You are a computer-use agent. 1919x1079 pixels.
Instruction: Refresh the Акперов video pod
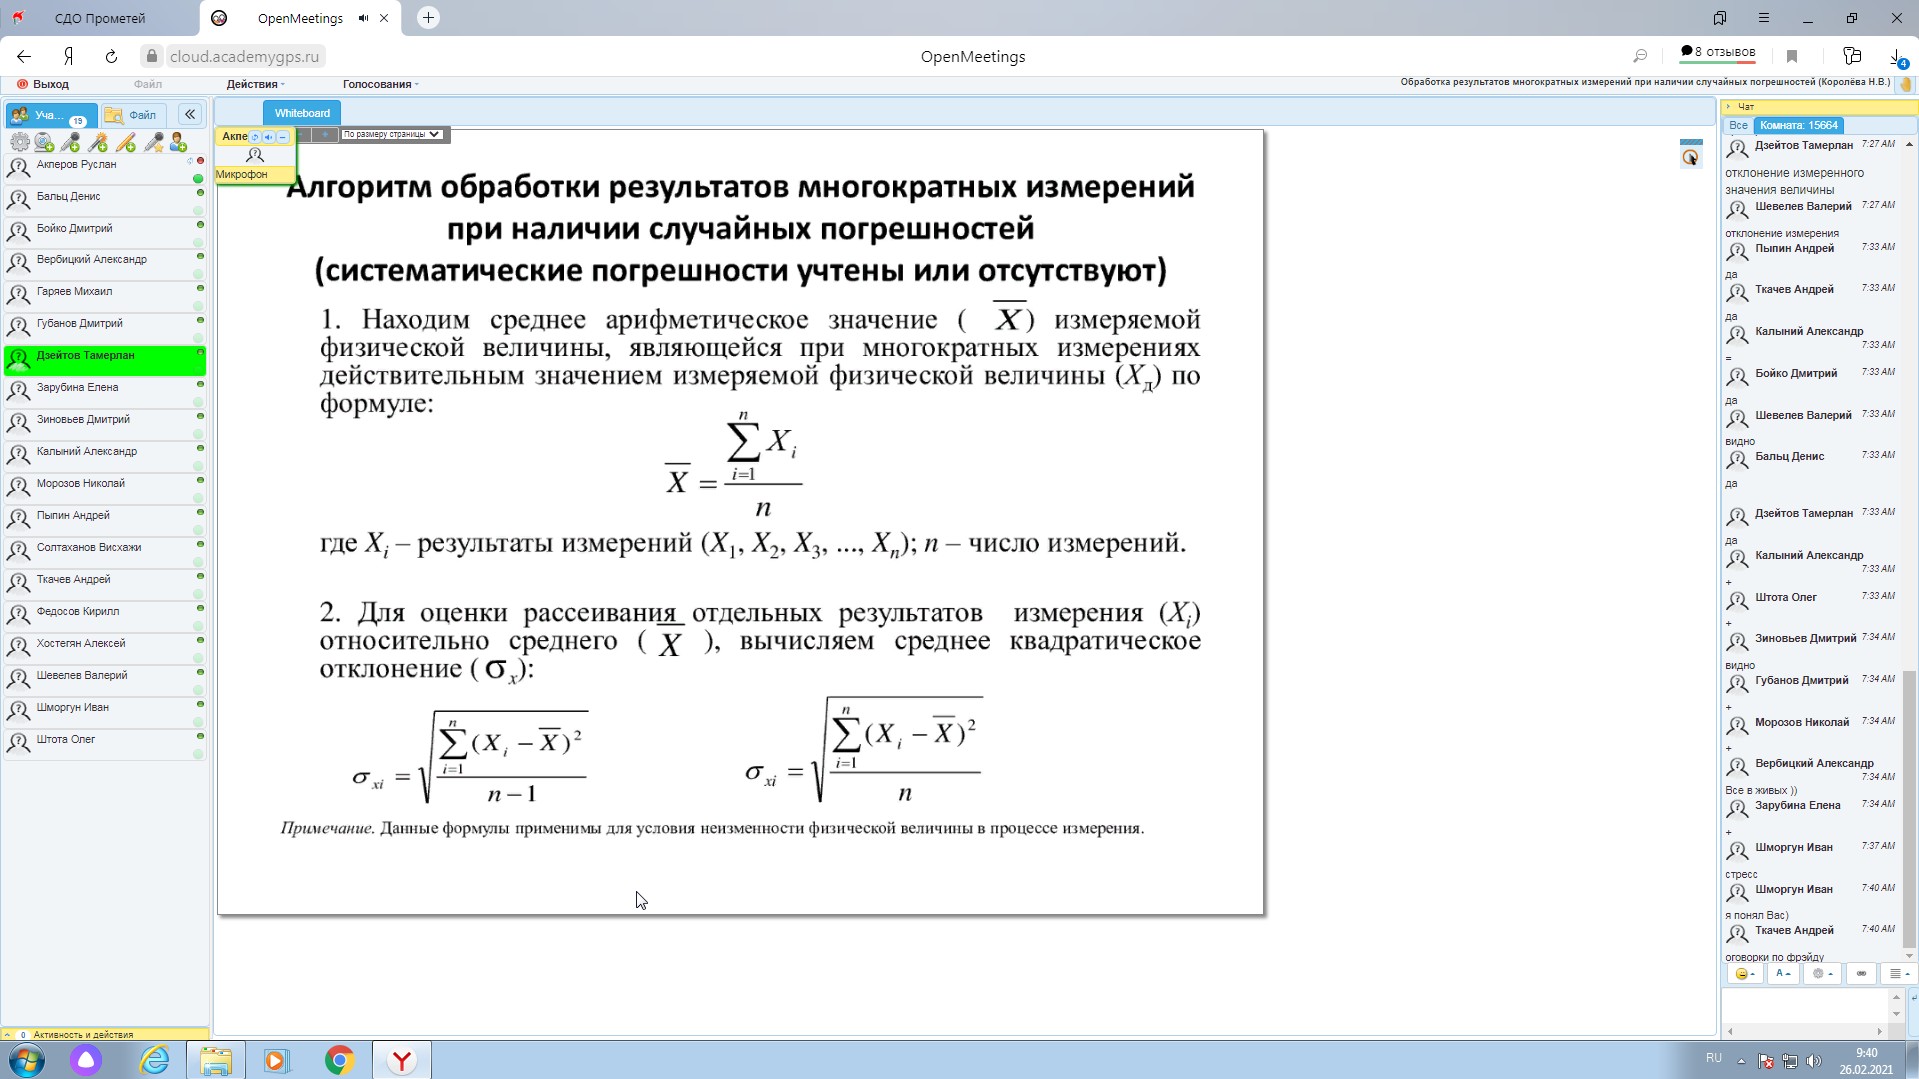point(255,137)
